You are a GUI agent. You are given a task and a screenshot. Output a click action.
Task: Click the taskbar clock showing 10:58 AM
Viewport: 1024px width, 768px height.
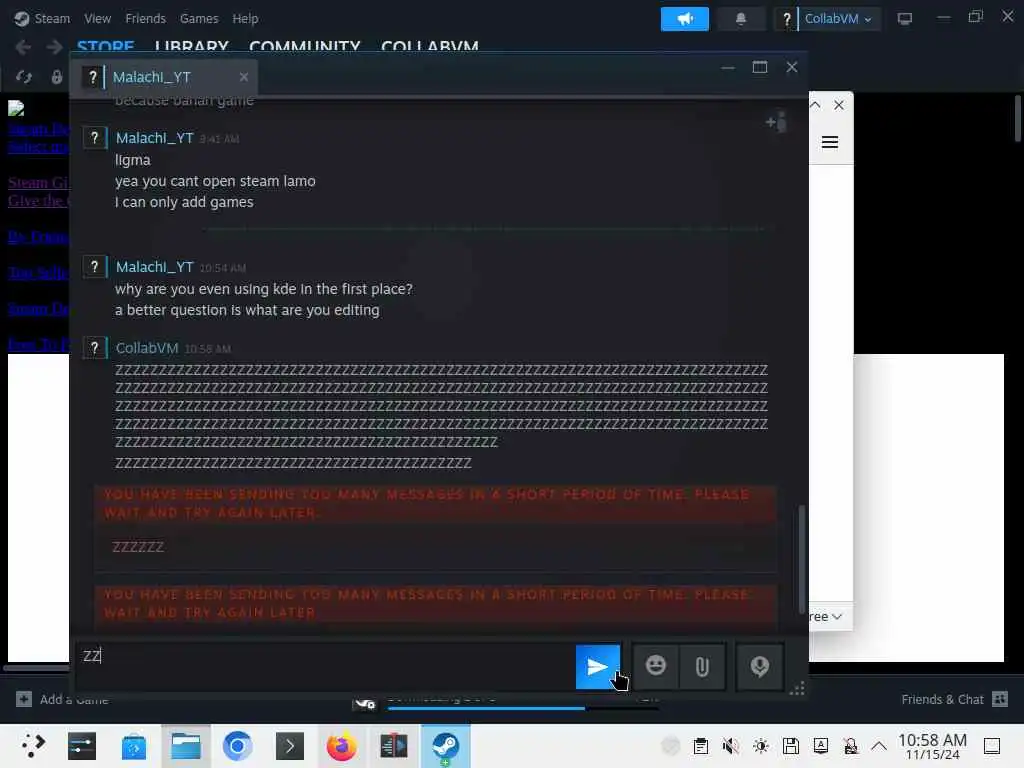(932, 746)
